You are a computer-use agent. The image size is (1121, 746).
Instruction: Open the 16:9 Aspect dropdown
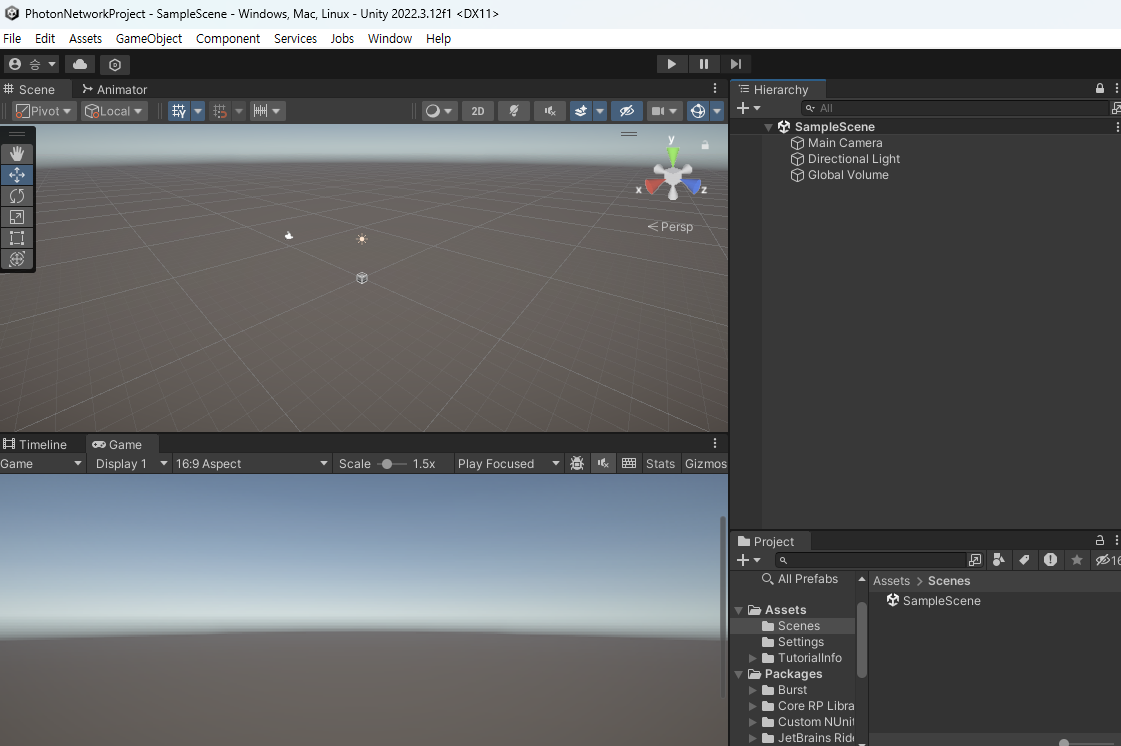pos(251,463)
